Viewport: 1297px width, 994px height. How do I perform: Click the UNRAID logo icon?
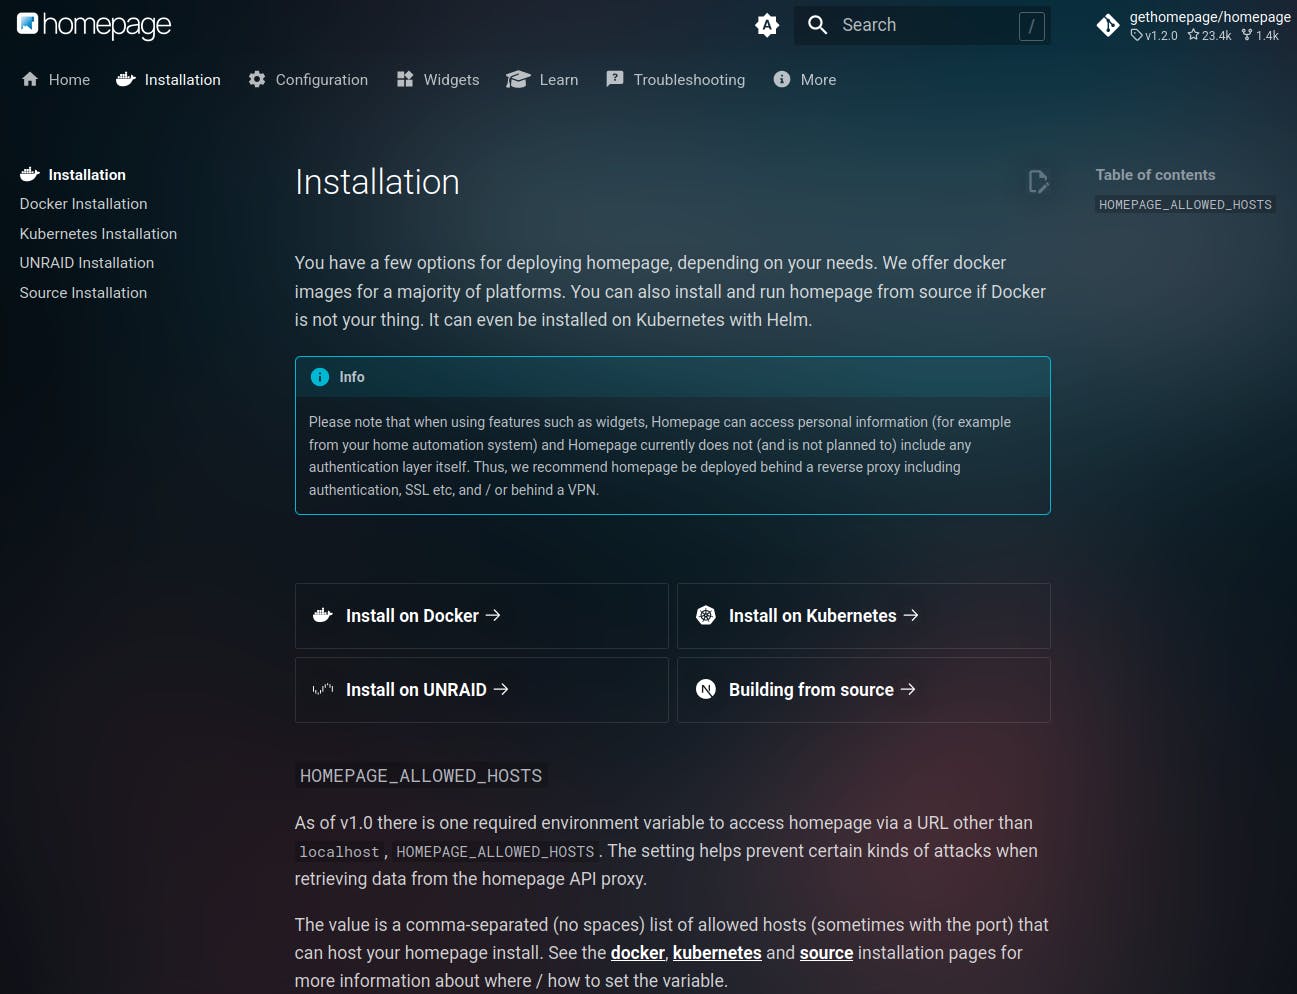coord(322,690)
